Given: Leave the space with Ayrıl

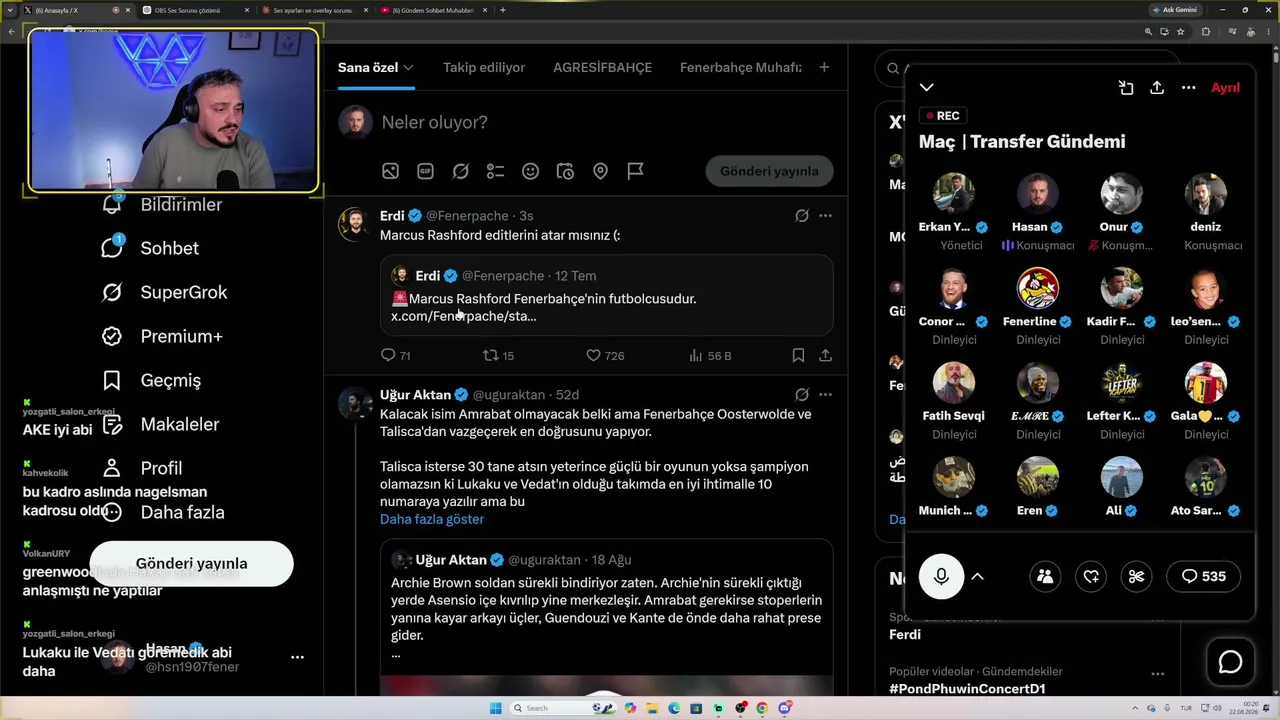Looking at the screenshot, I should point(1225,87).
